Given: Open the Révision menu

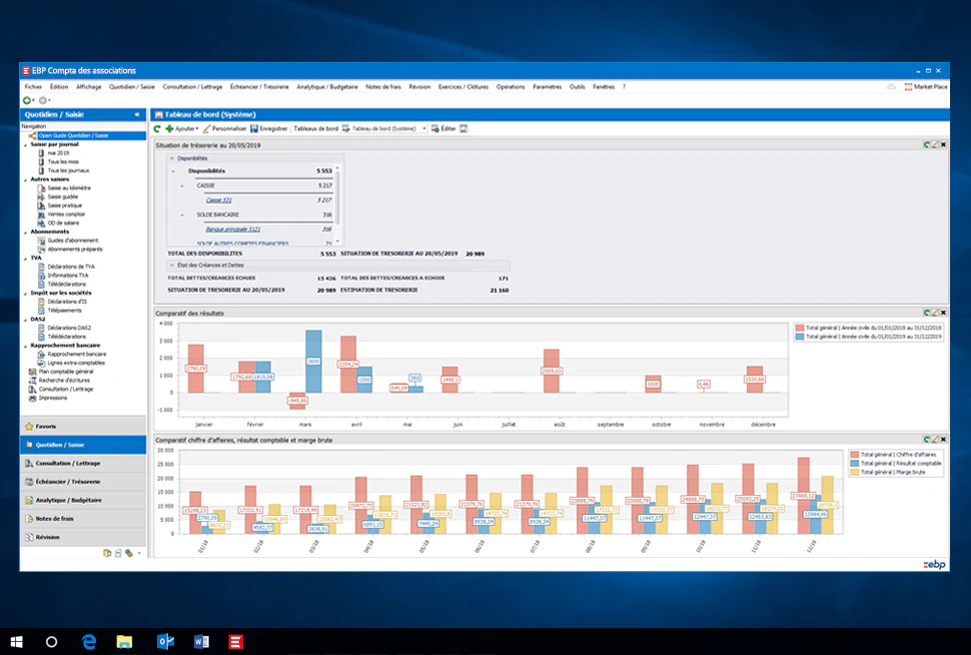Looking at the screenshot, I should tap(419, 87).
